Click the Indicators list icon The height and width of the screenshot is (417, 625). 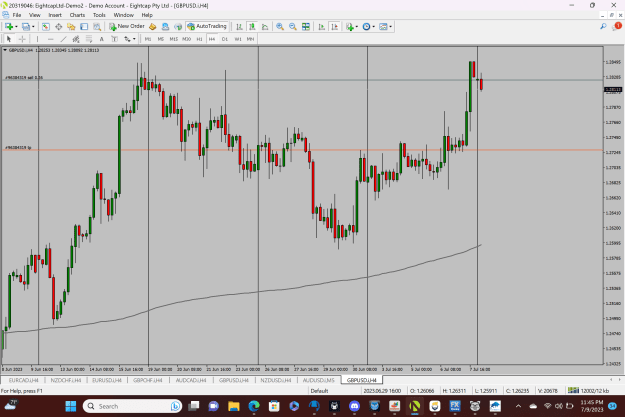coord(350,27)
